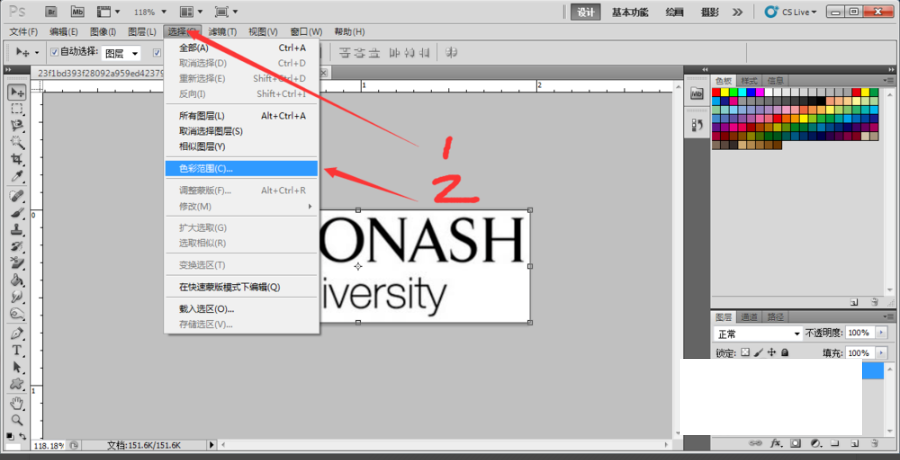Select the Zoom tool
Viewport: 900px width, 460px height.
click(17, 420)
